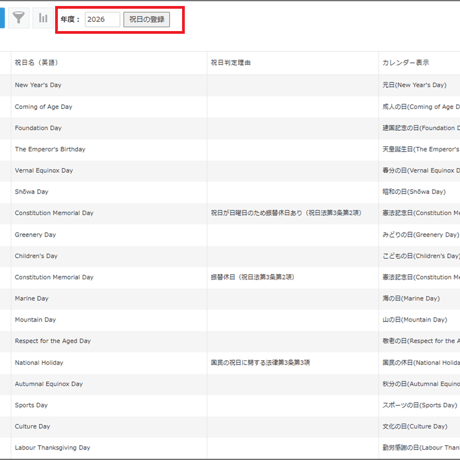Select the Labour Thanksgiving Day cell
This screenshot has height=460, width=460.
coord(109,448)
